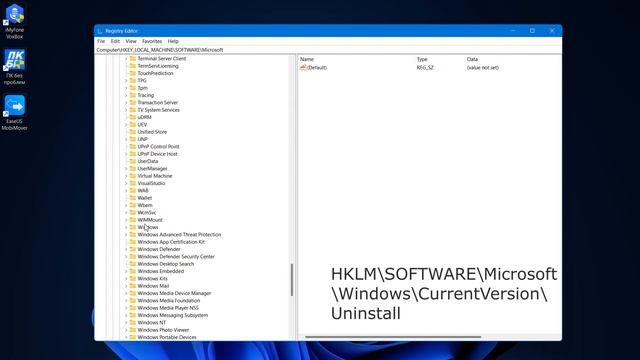This screenshot has width=640, height=360.
Task: Open the iMyFone VoxBox desktop shortcut
Action: click(x=15, y=22)
